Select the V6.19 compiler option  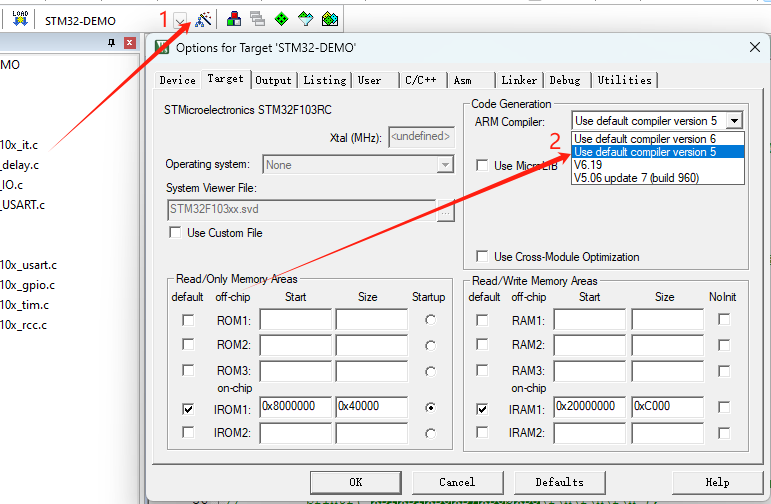click(658, 165)
